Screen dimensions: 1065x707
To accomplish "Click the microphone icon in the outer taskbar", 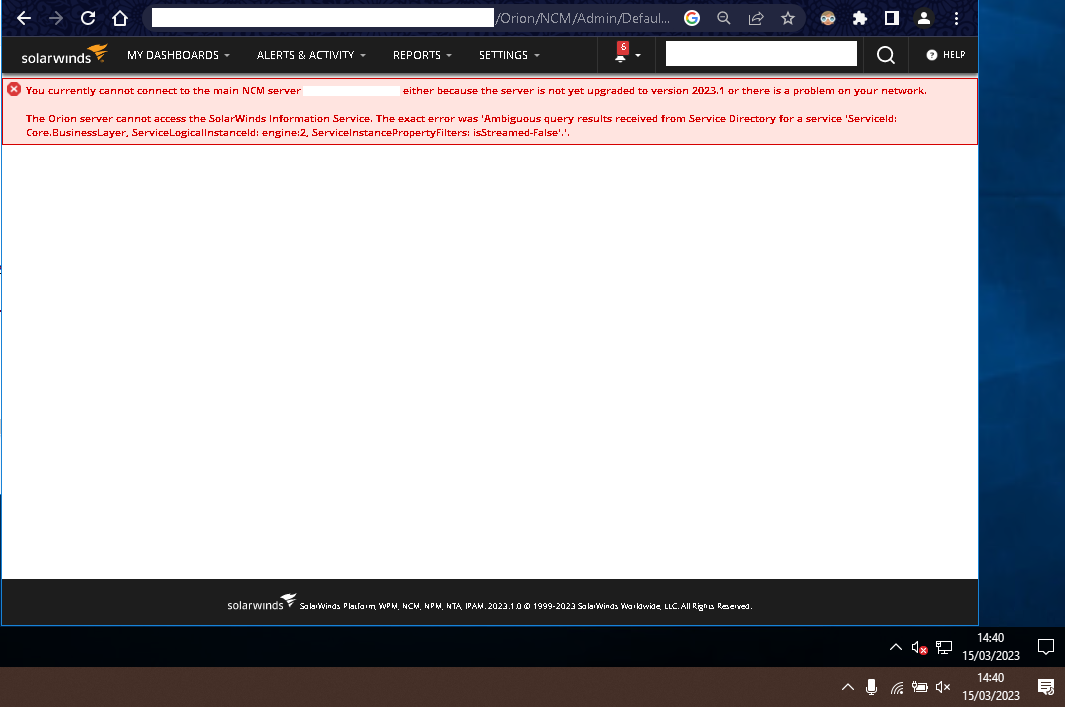I will point(871,687).
